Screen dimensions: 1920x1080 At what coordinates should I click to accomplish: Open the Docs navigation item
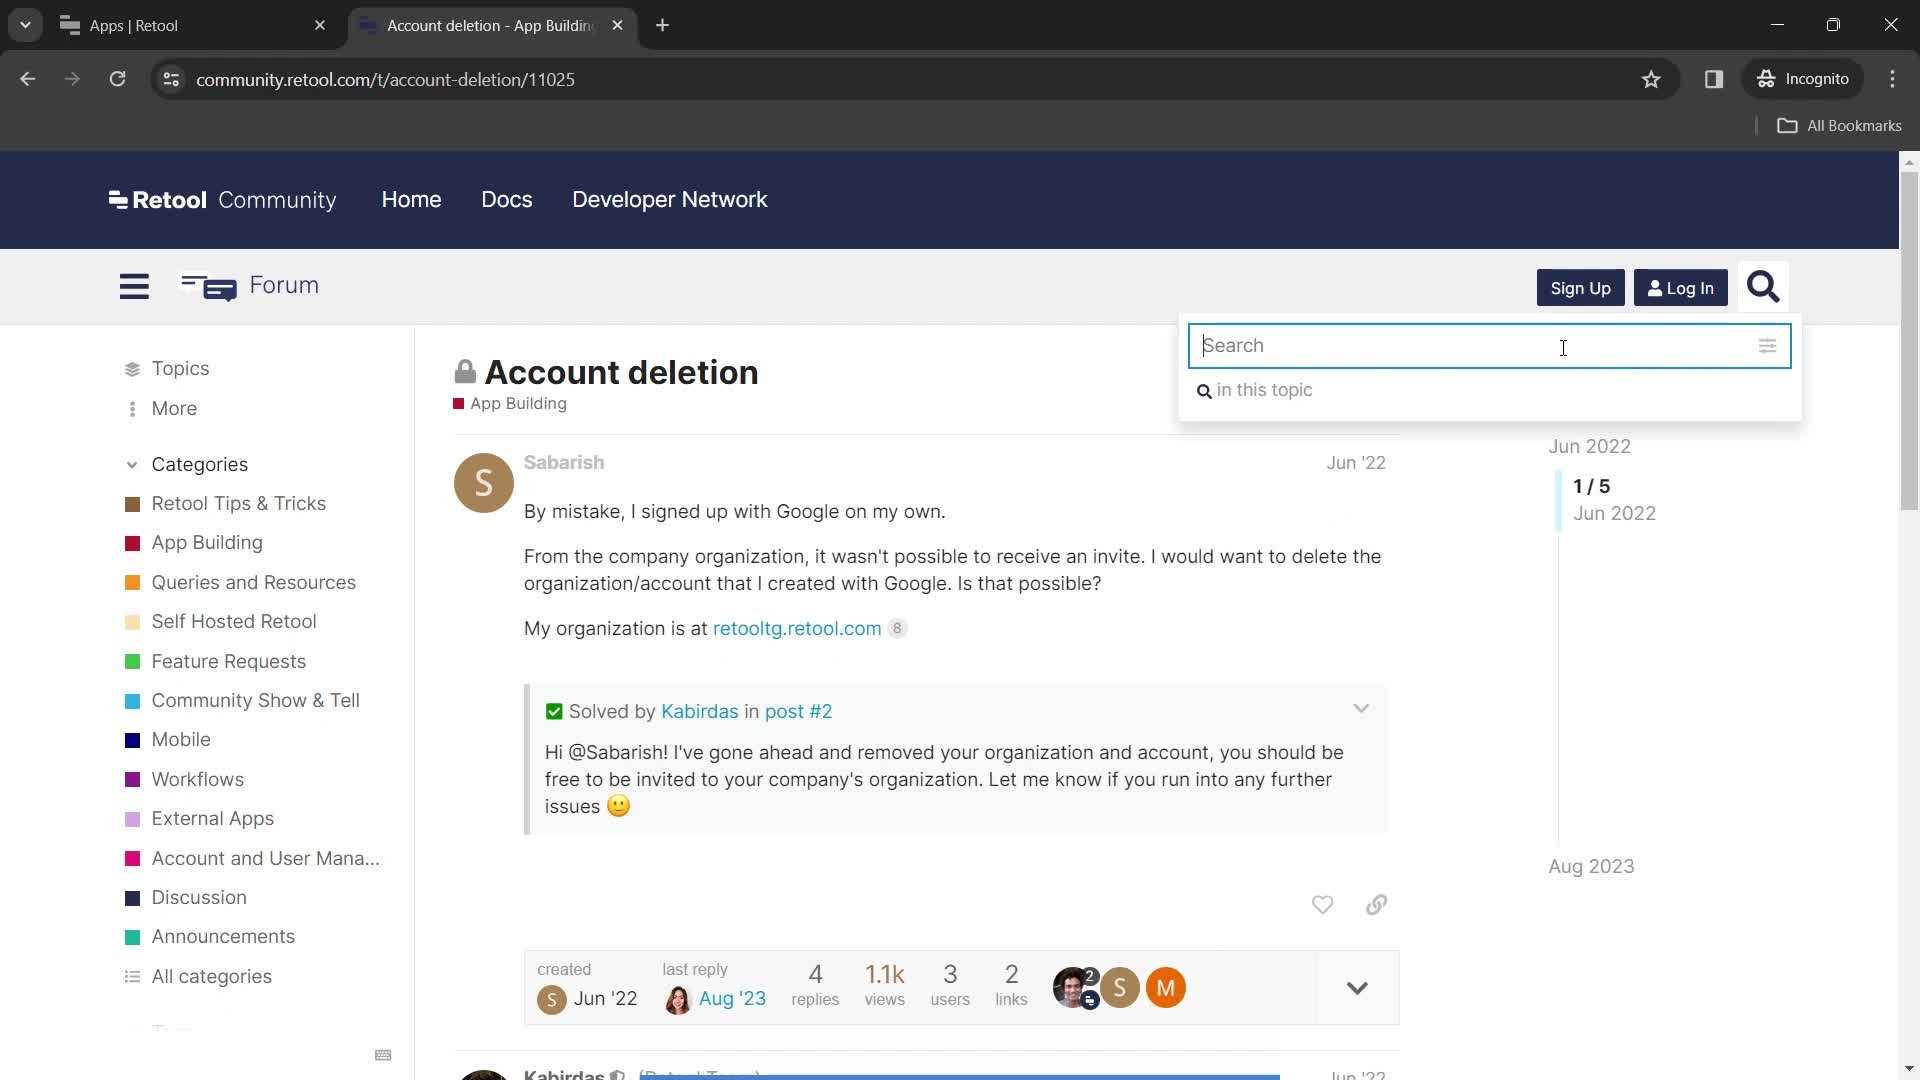(x=507, y=200)
